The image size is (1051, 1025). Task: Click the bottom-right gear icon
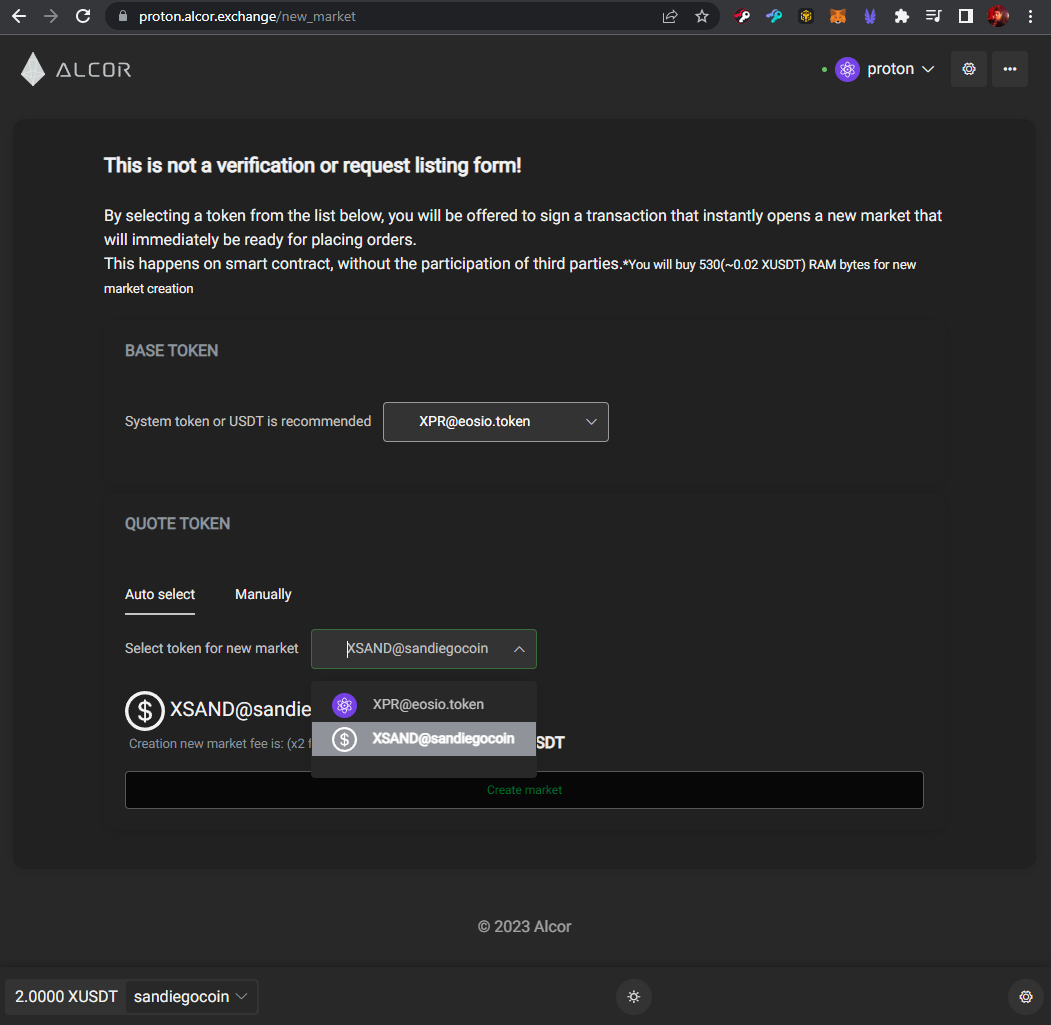point(1026,997)
